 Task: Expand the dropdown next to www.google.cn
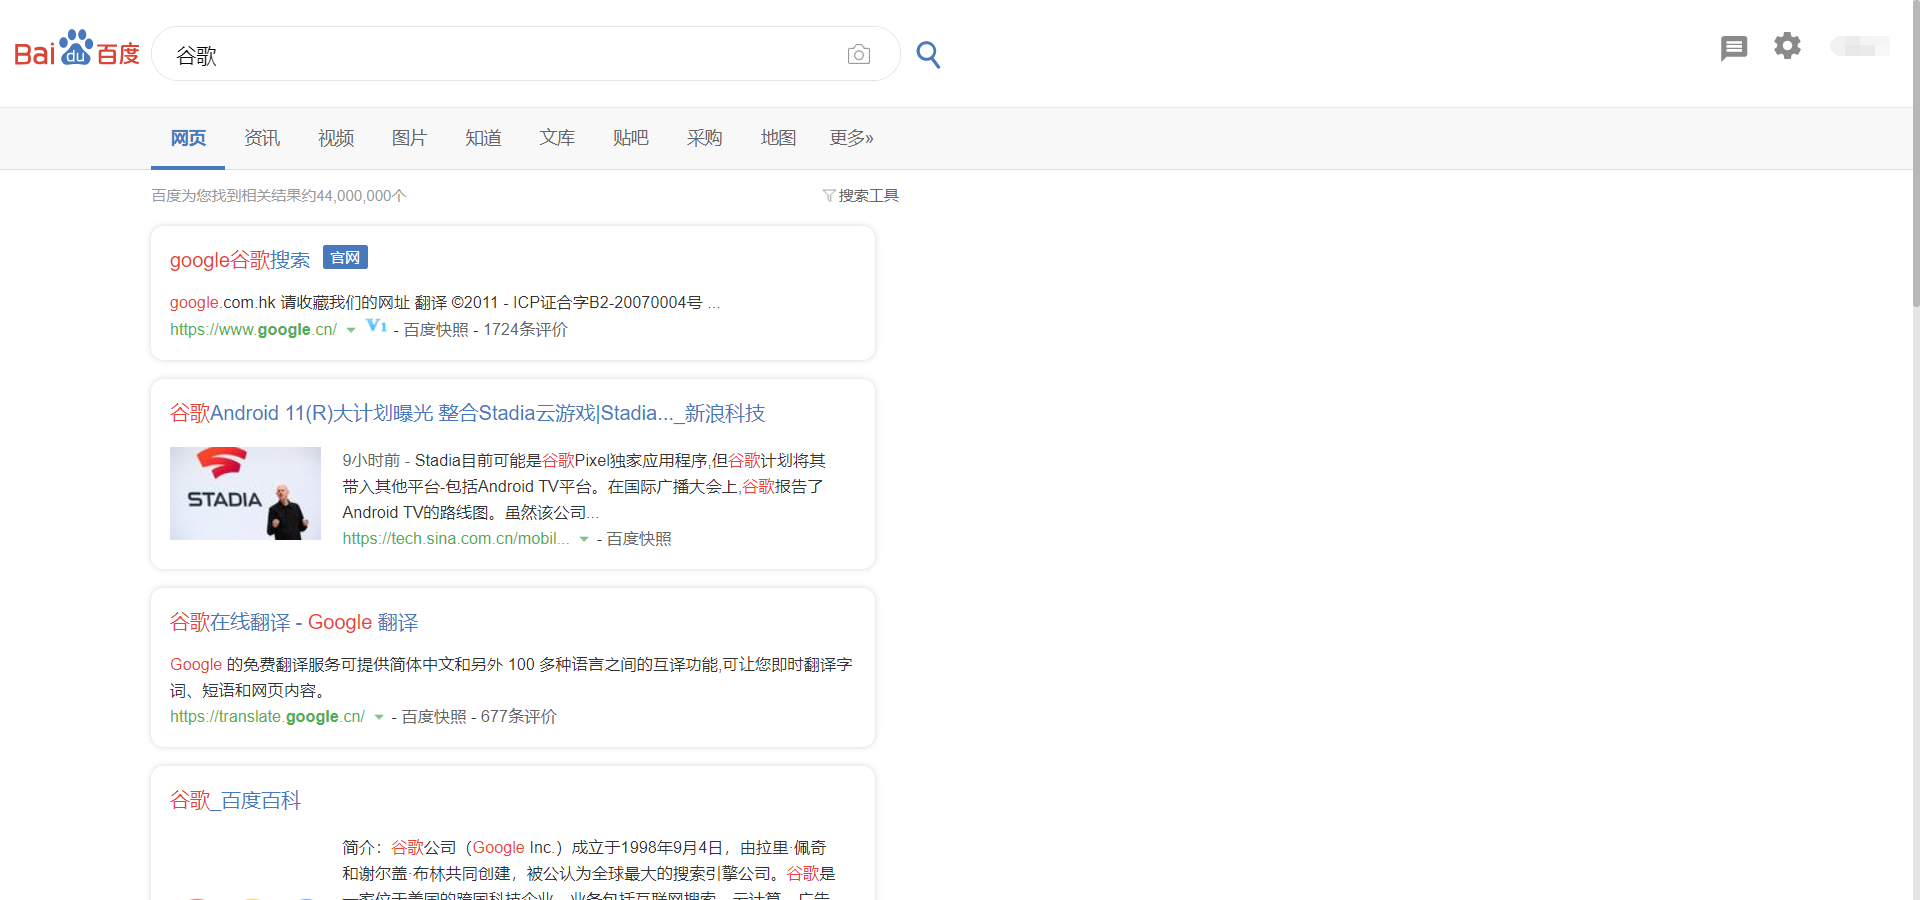pos(351,330)
